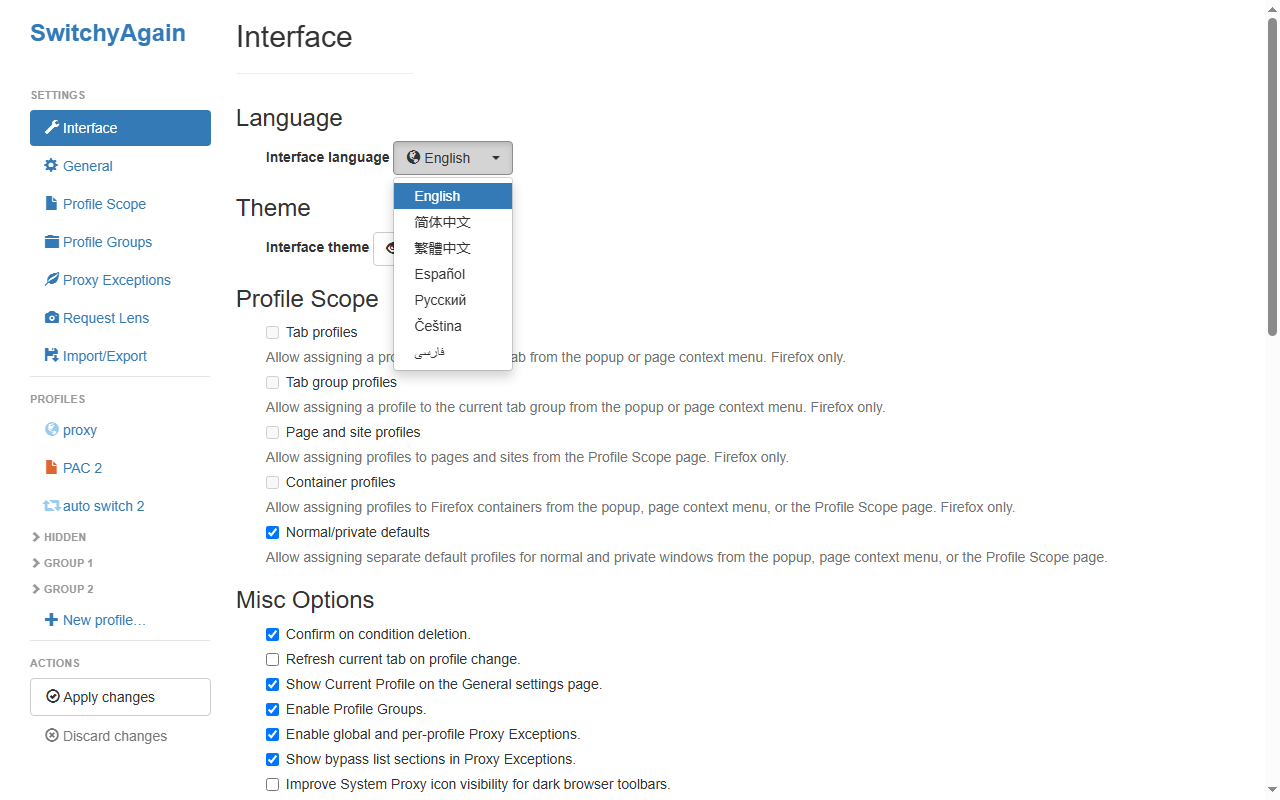Uncheck Normal/private defaults checkbox
The height and width of the screenshot is (800, 1280).
(x=272, y=532)
